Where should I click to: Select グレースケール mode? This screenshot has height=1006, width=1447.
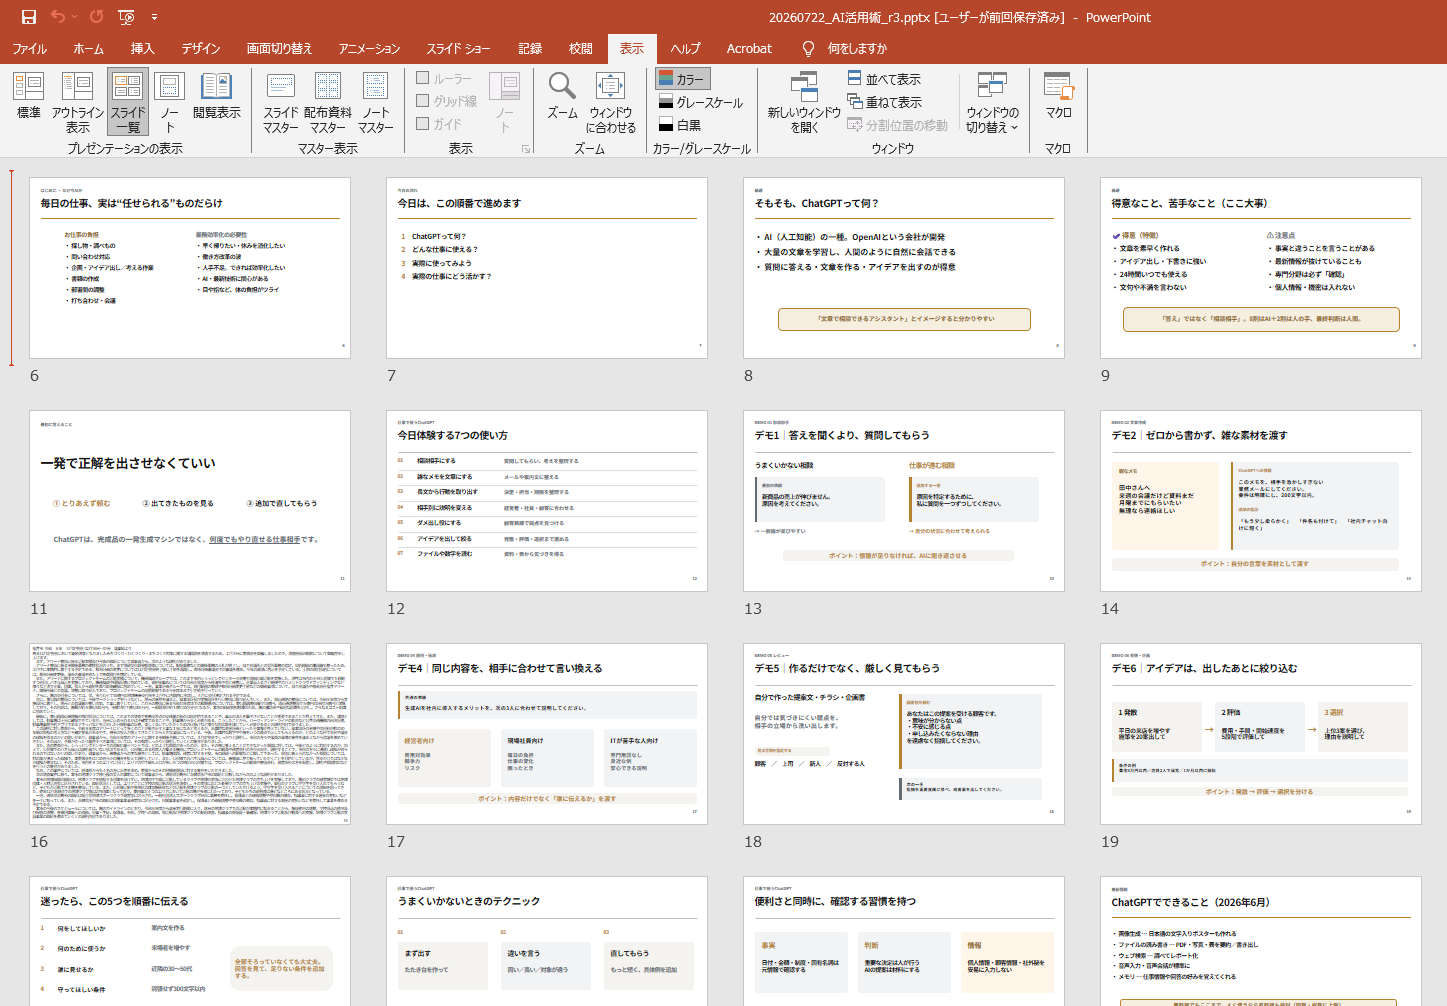pos(701,102)
